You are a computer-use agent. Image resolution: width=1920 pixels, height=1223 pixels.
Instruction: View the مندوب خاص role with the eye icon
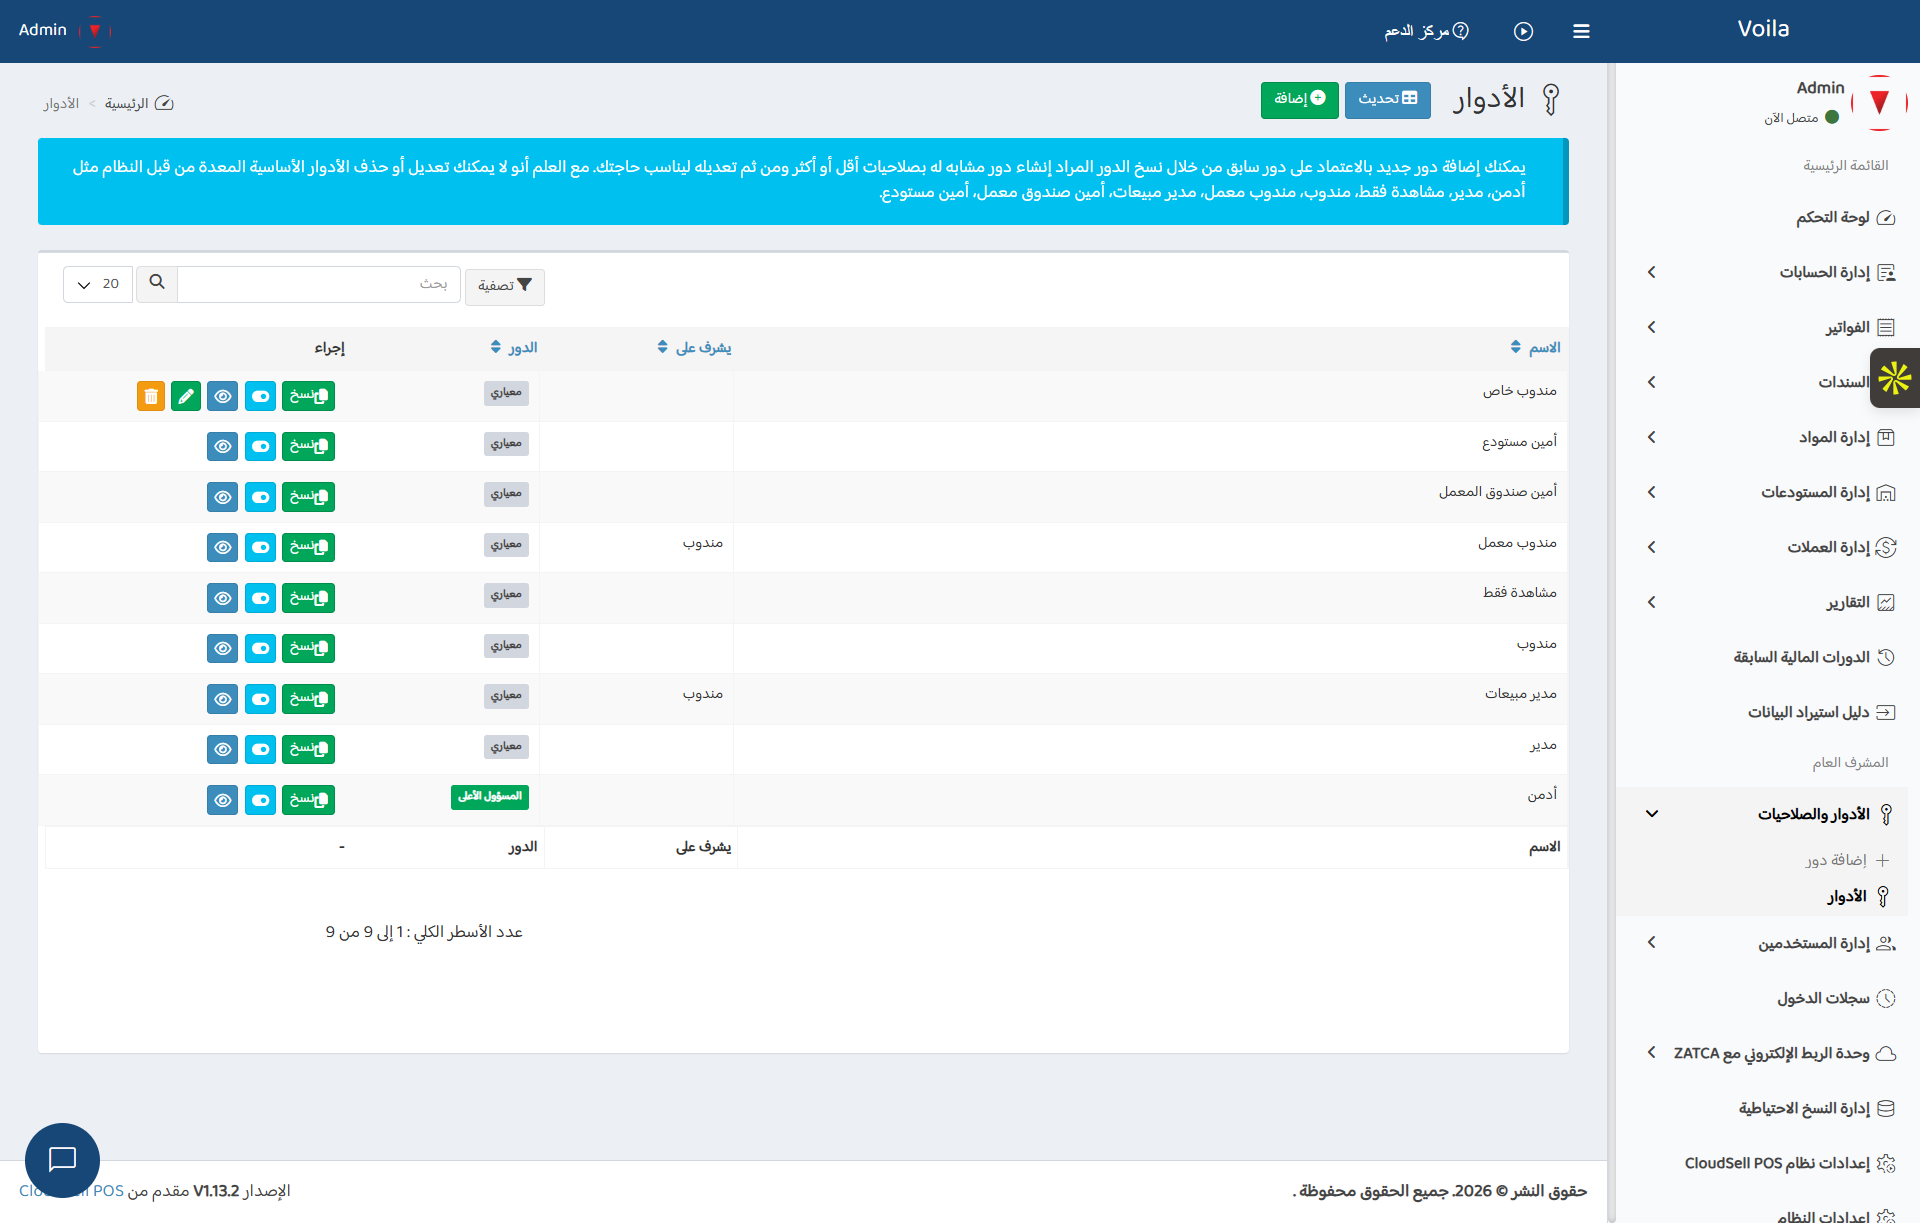click(223, 396)
